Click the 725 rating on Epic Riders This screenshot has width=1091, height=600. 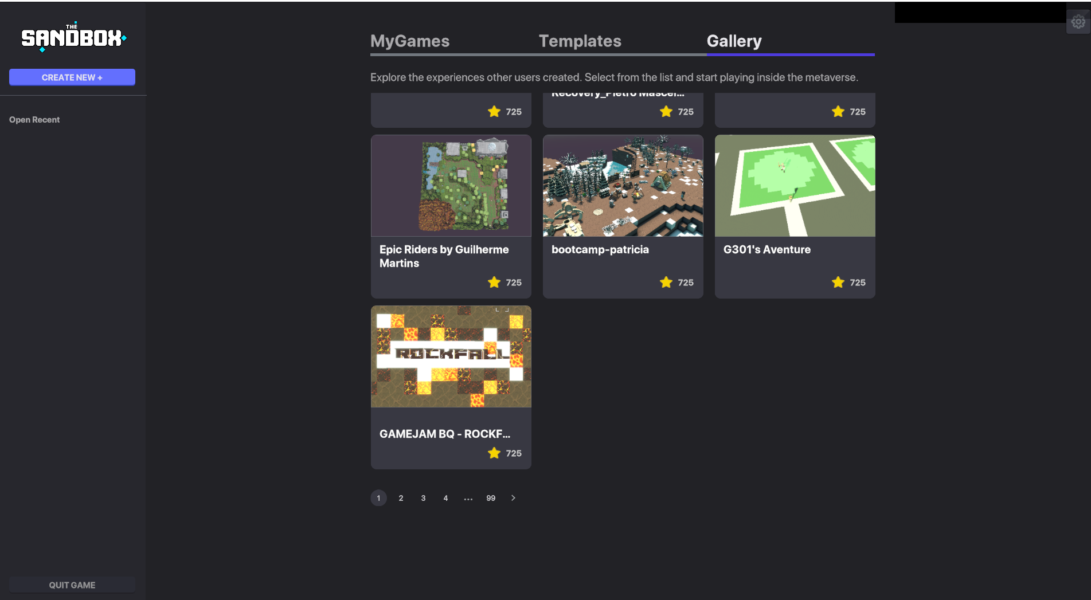pos(513,283)
